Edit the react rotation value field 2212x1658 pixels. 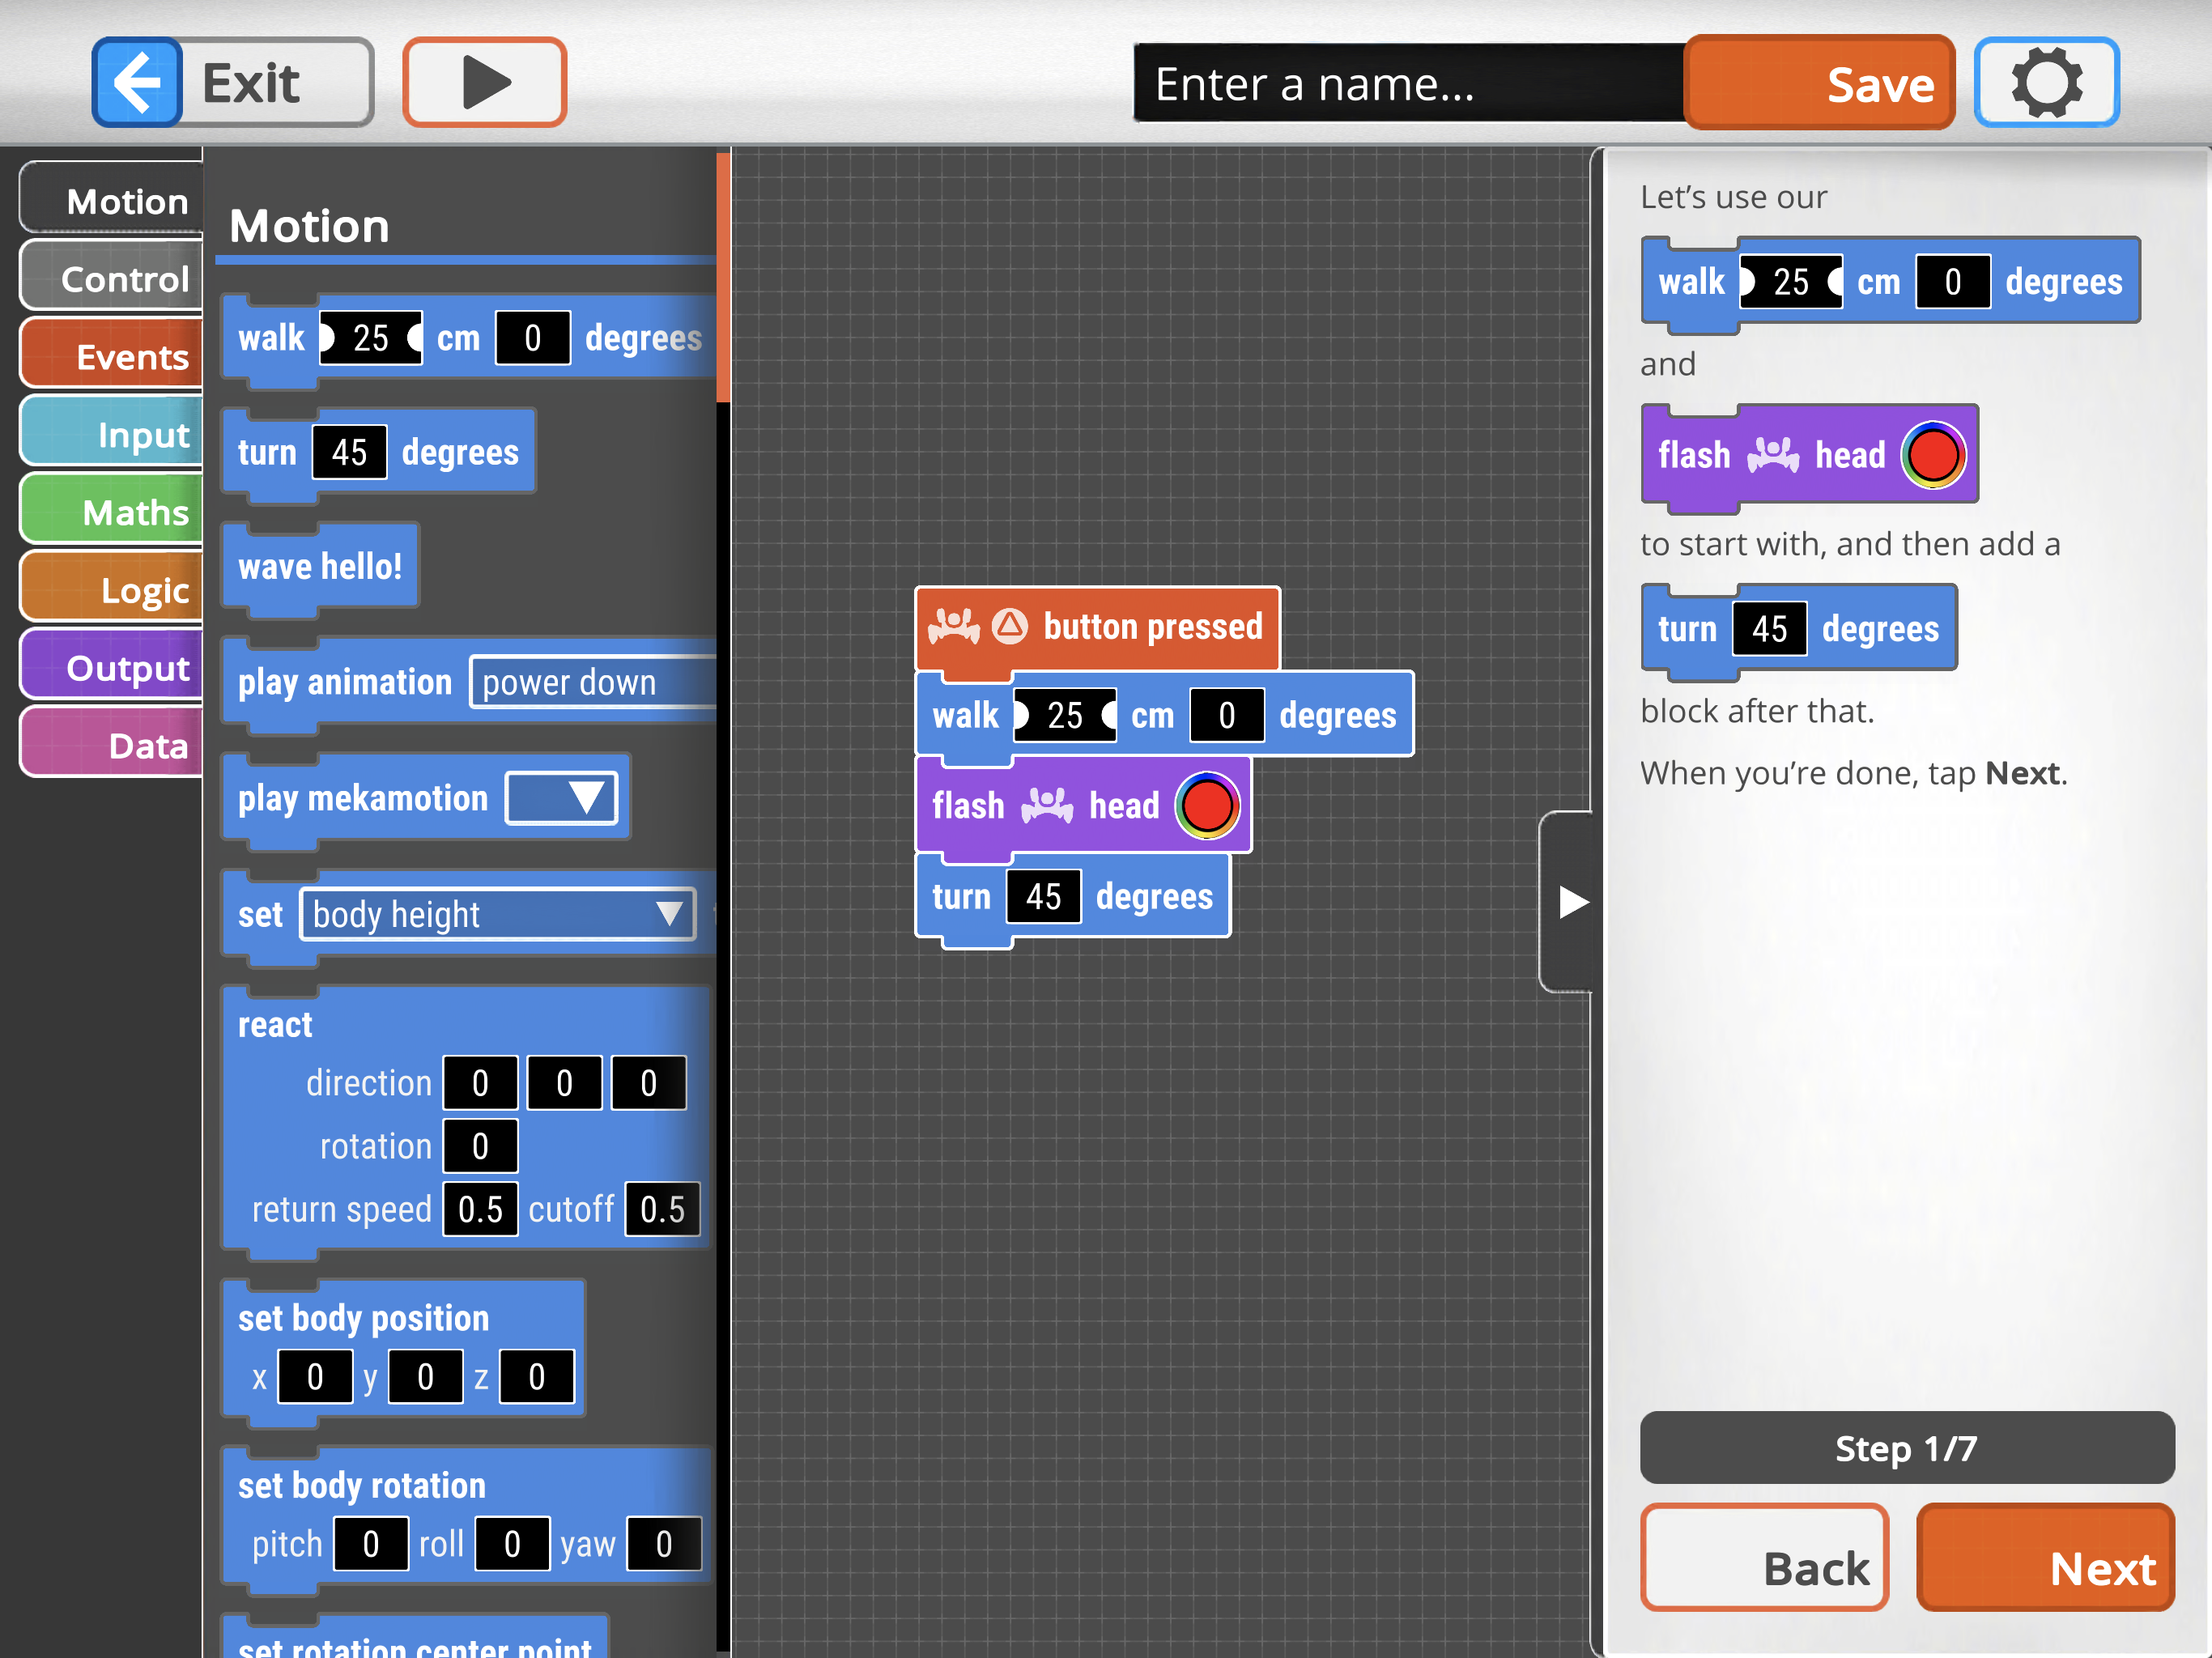tap(480, 1146)
